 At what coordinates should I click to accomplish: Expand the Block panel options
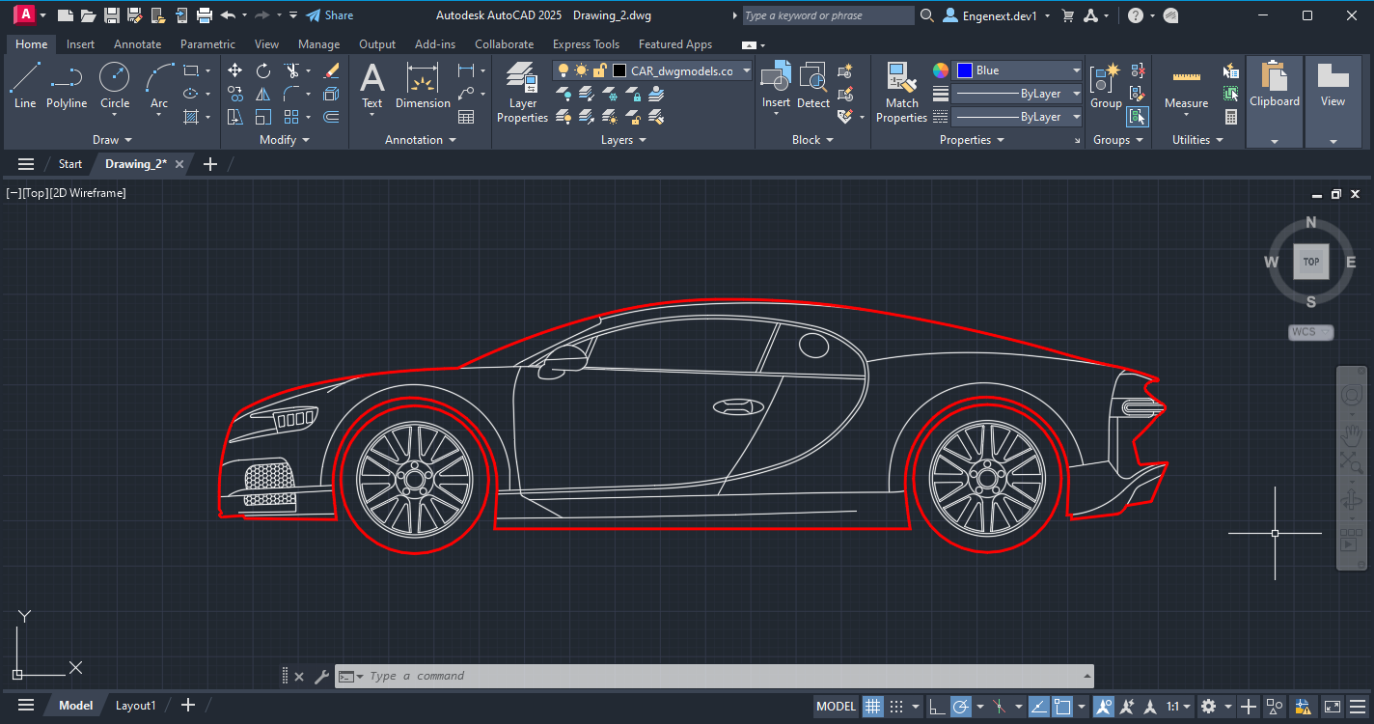(x=812, y=140)
